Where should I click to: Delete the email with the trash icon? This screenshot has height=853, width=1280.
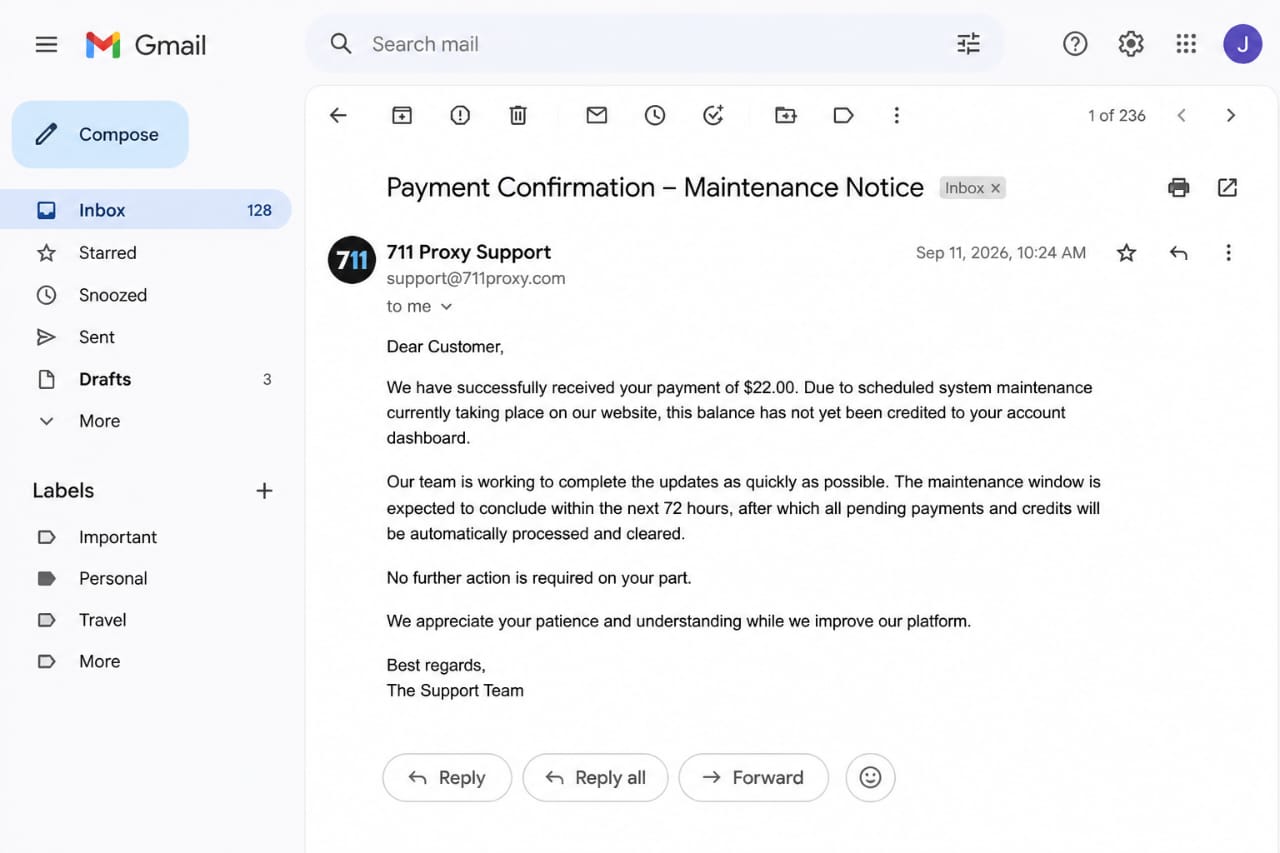[518, 115]
